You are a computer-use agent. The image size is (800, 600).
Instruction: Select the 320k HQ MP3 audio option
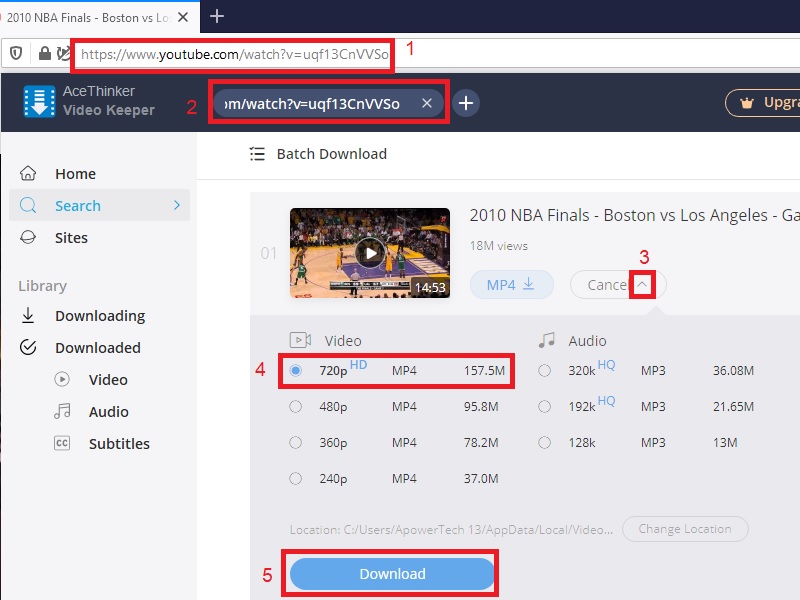click(x=544, y=371)
